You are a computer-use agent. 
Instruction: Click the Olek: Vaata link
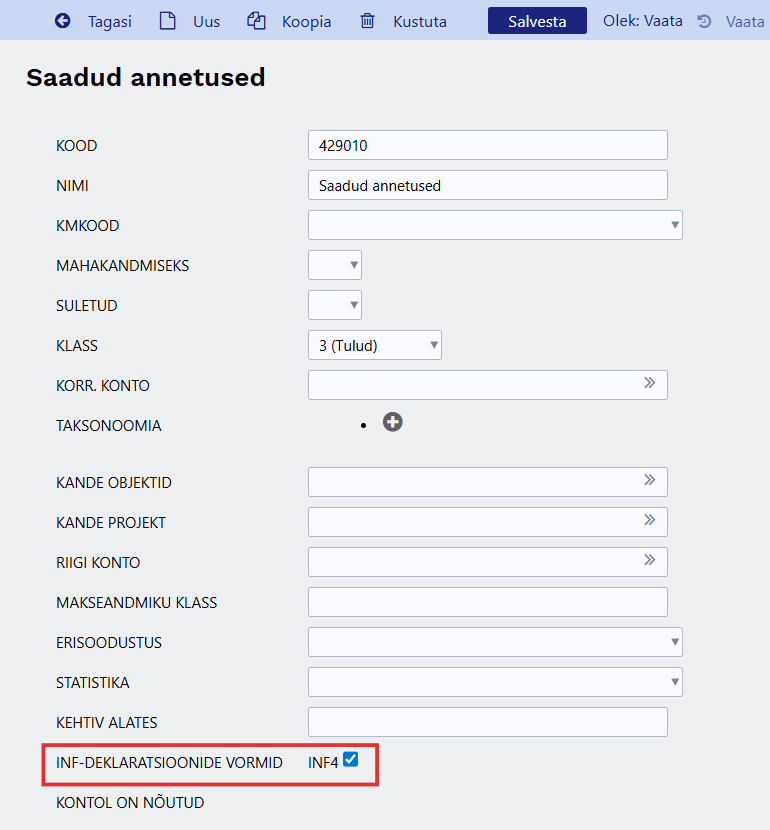[643, 21]
